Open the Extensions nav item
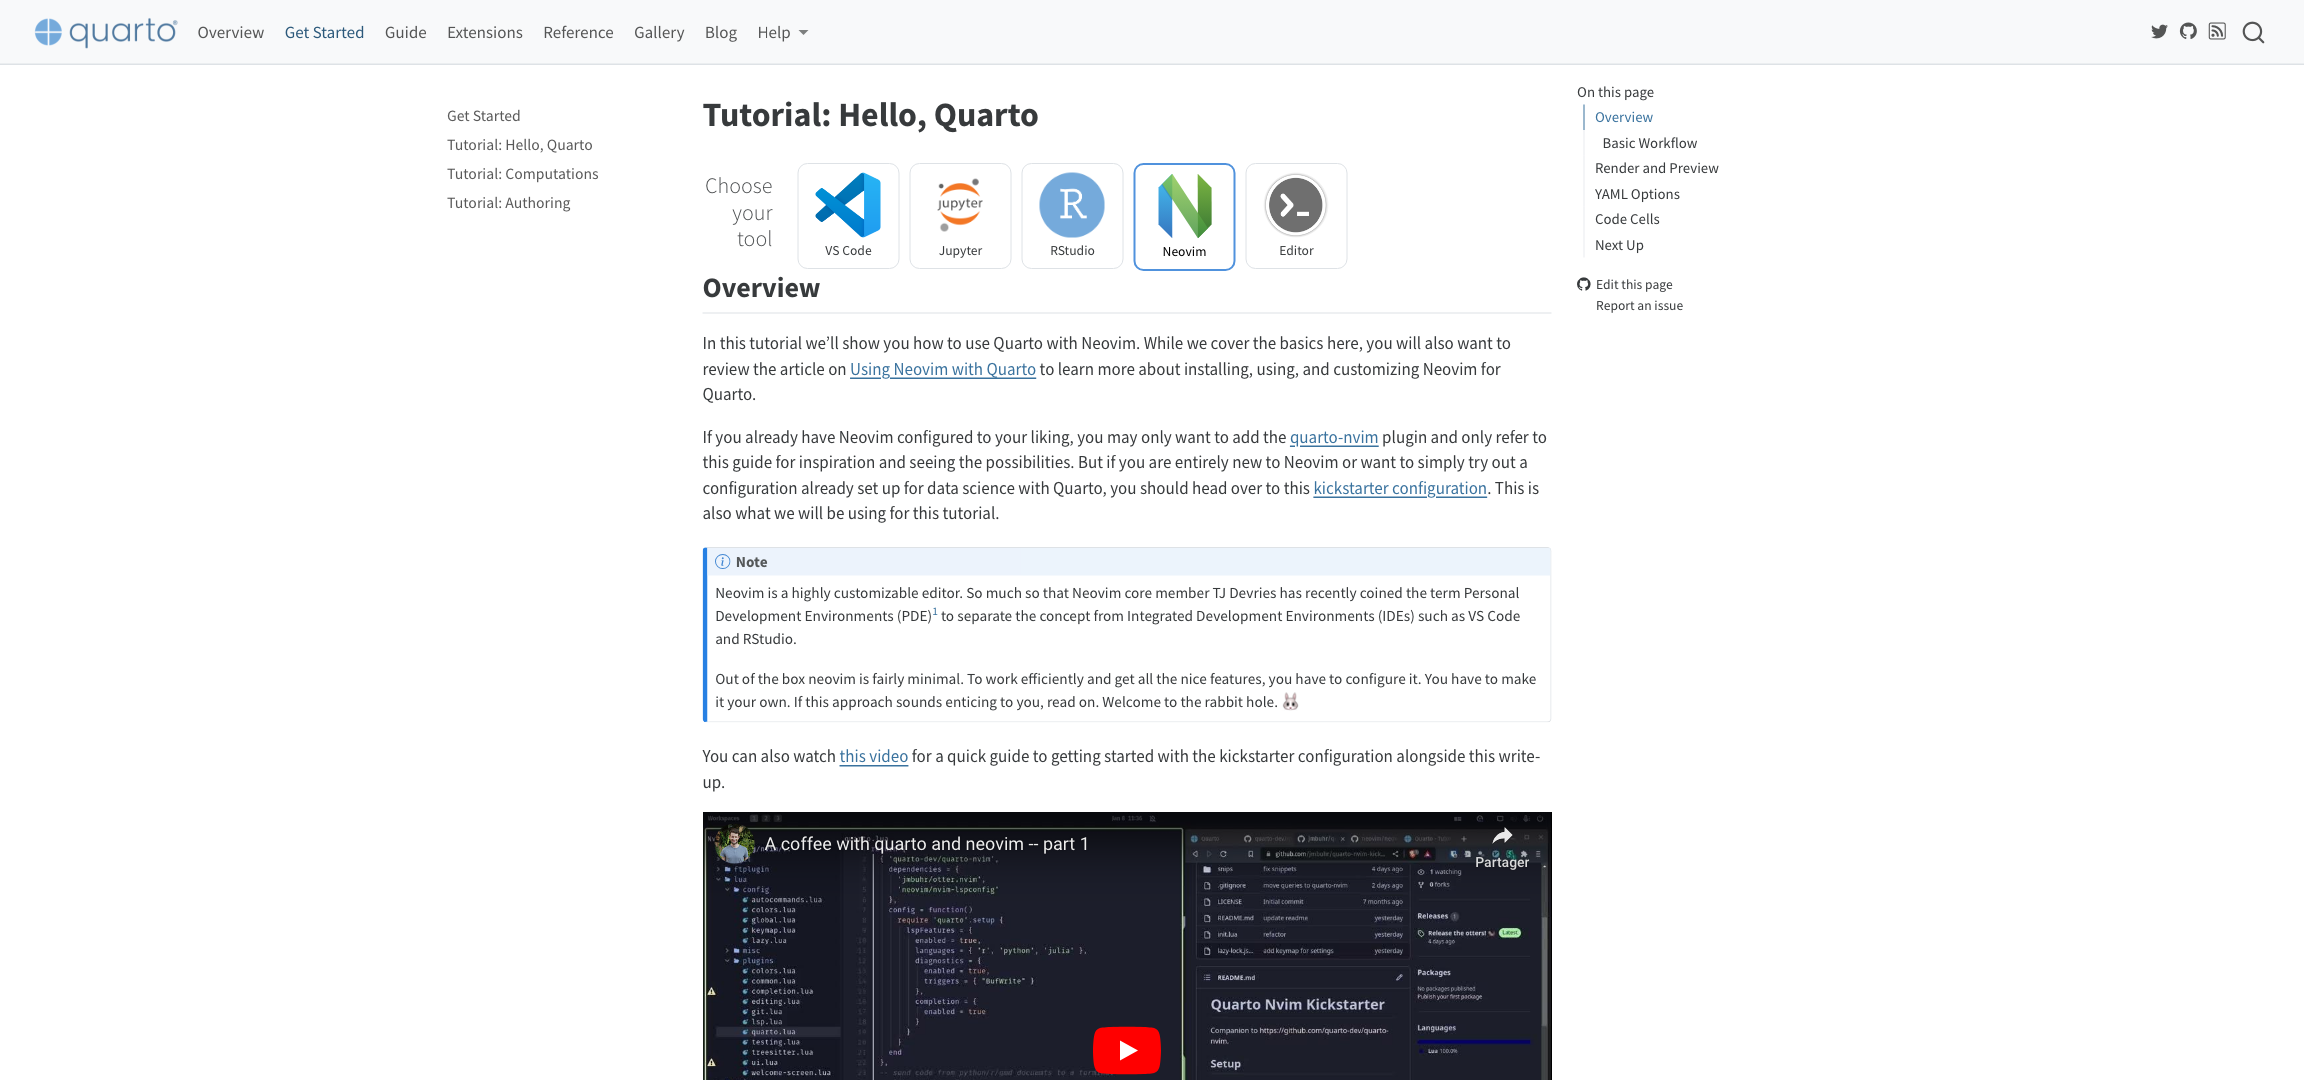 485,33
